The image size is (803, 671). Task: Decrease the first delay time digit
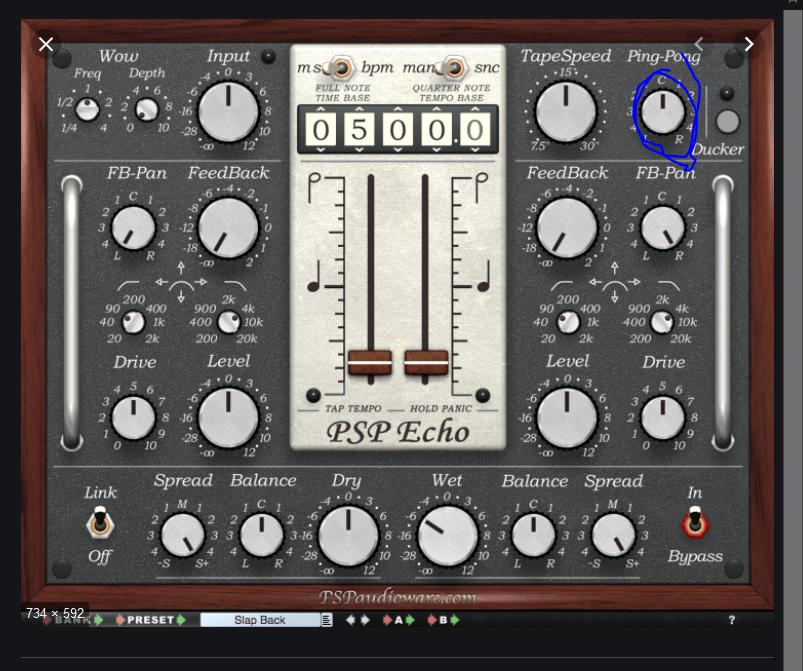click(x=320, y=150)
